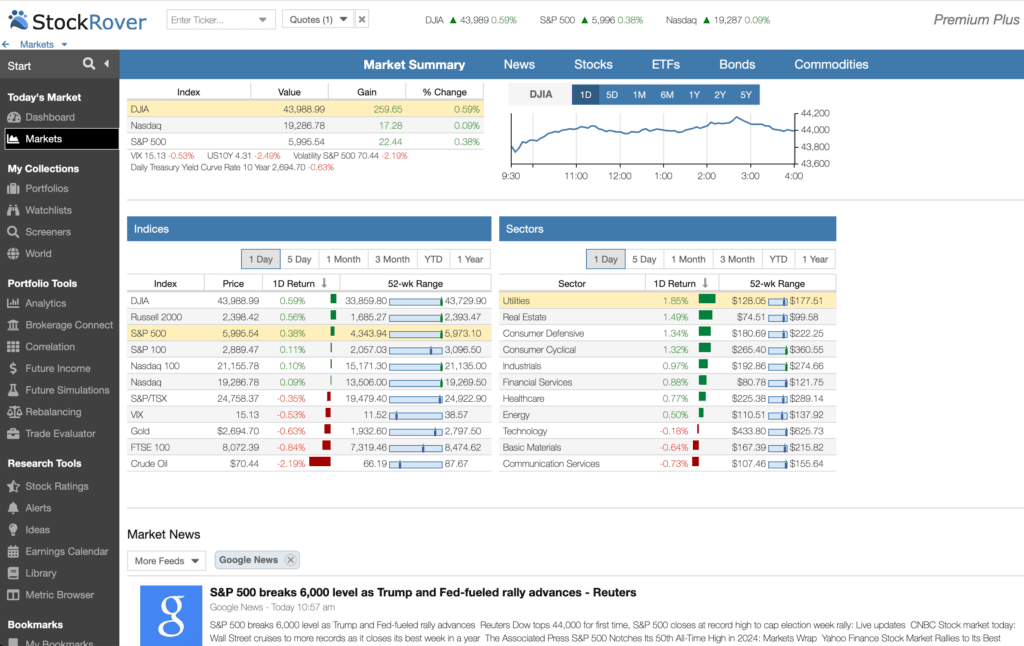Switch Sectors table to YTD

tap(778, 259)
